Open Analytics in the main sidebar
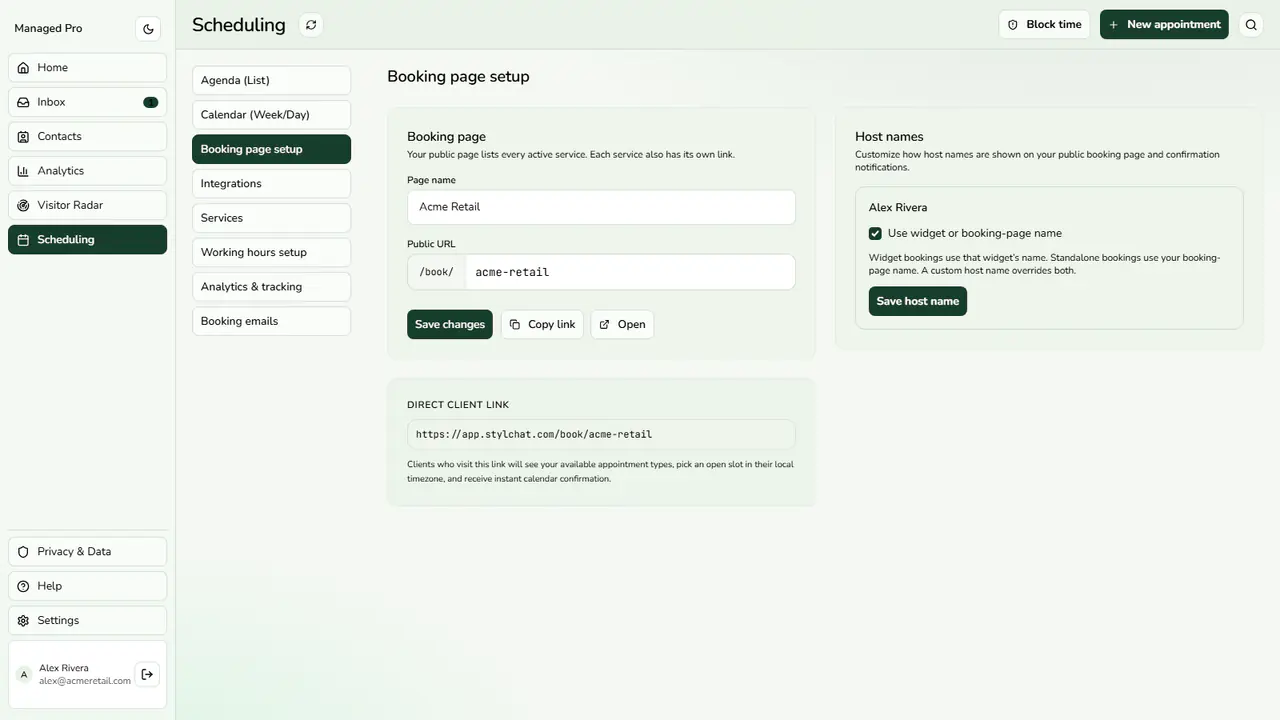1280x720 pixels. click(x=88, y=171)
